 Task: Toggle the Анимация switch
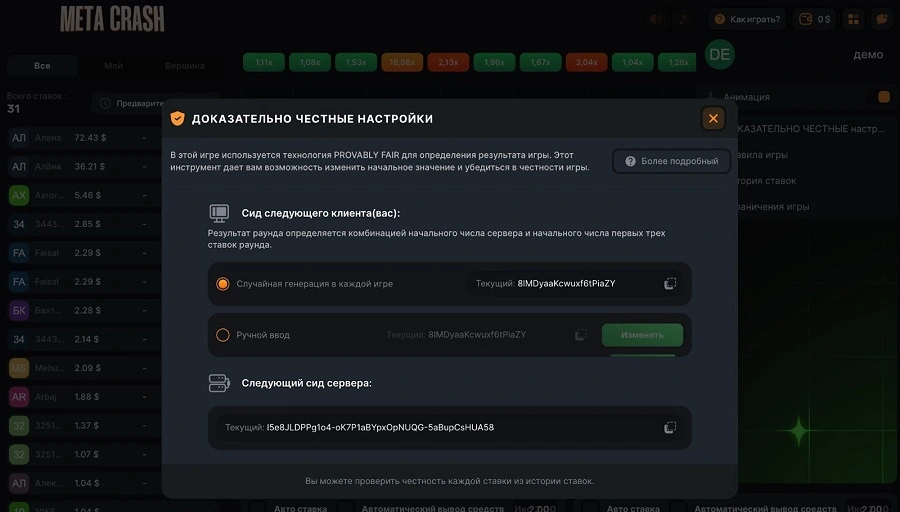884,97
